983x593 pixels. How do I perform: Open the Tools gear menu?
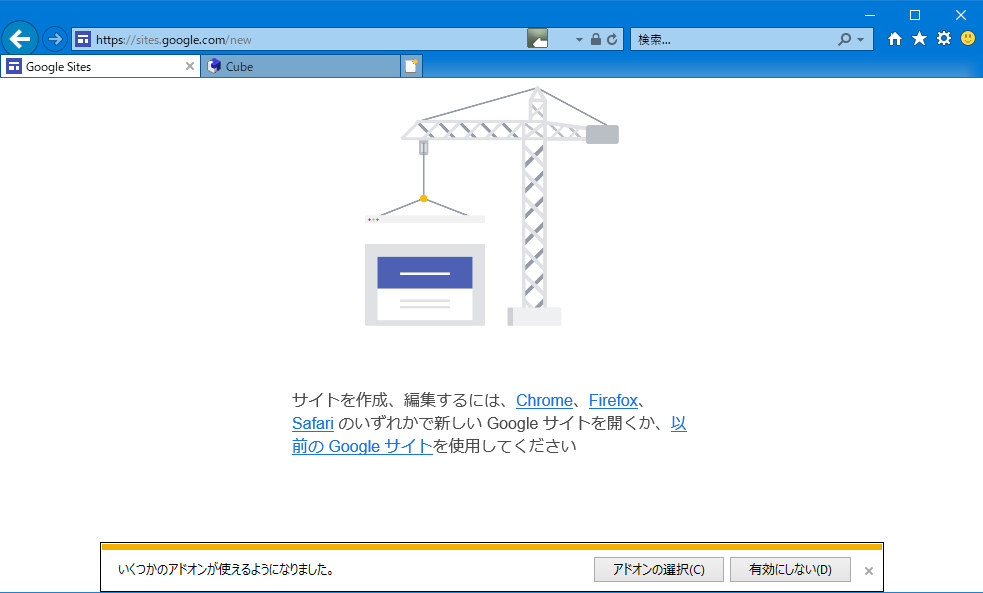pos(943,39)
